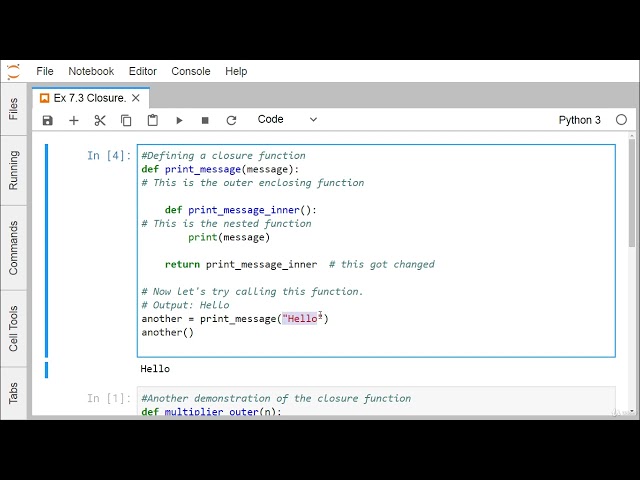The width and height of the screenshot is (640, 480).
Task: Paste cell from clipboard icon
Action: click(x=153, y=120)
